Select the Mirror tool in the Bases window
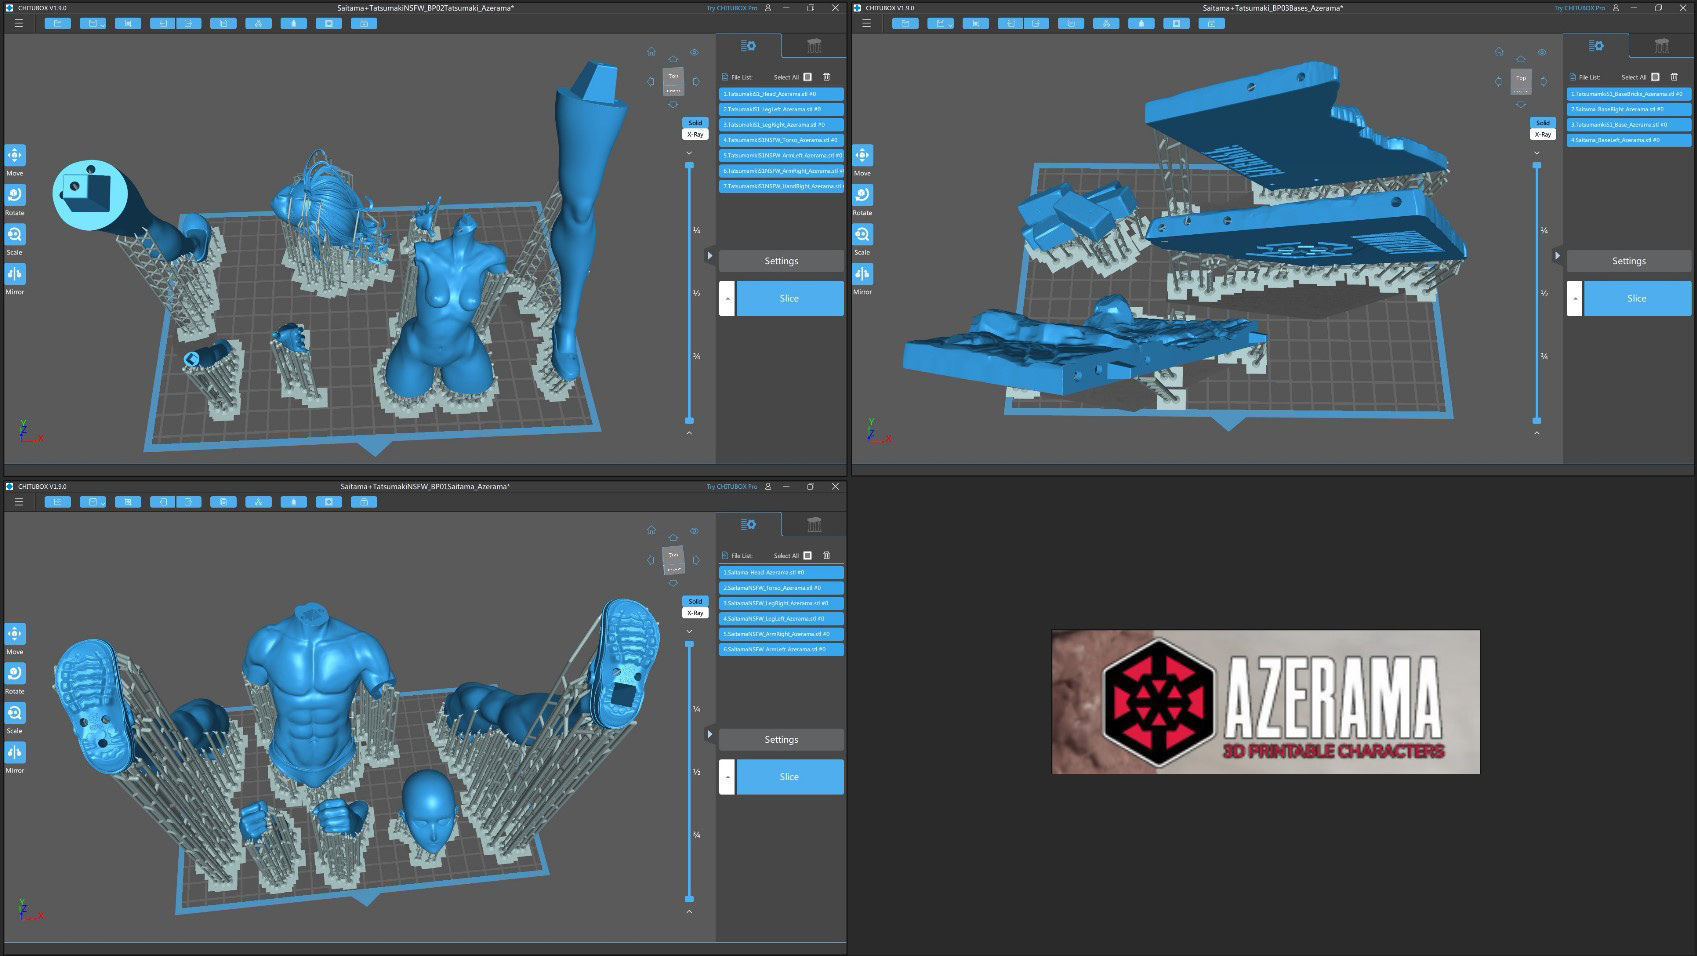This screenshot has width=1697, height=956. (862, 273)
